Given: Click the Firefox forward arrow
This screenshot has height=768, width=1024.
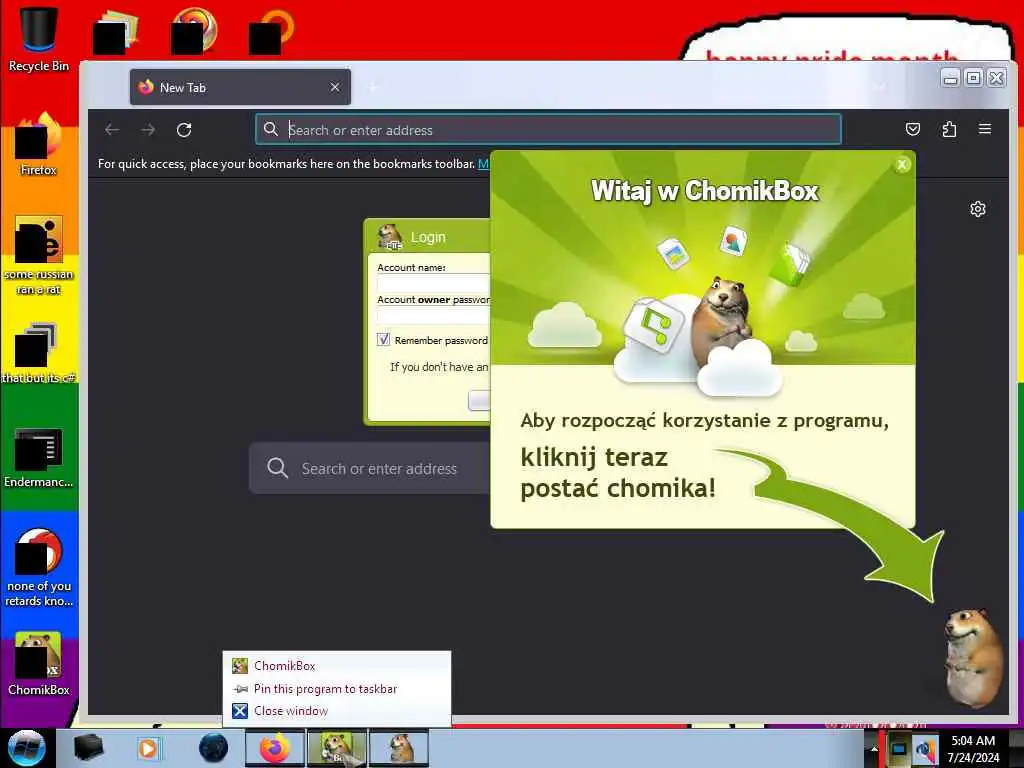Looking at the screenshot, I should (x=148, y=130).
